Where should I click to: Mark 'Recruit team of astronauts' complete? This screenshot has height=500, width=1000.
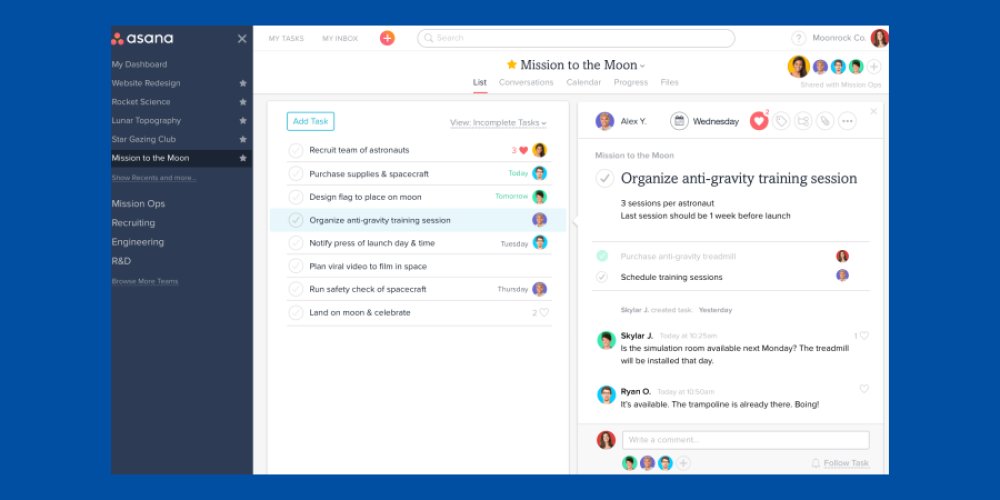point(296,150)
